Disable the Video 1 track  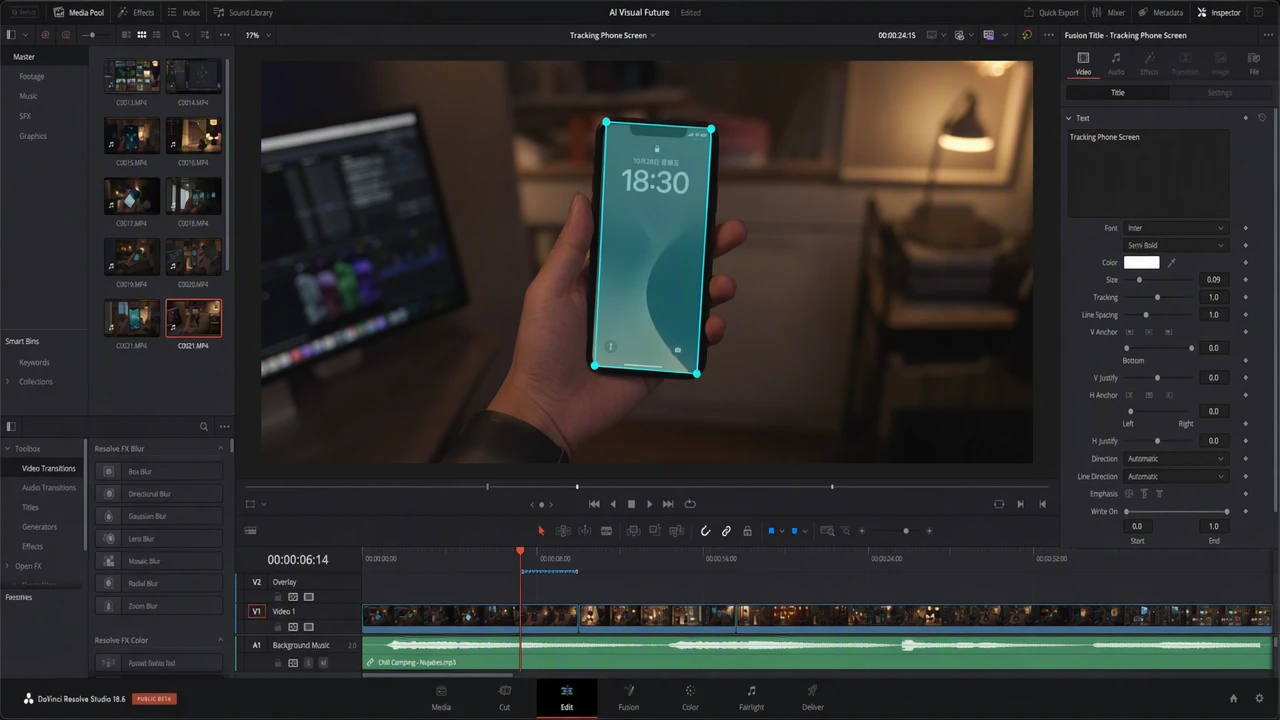click(308, 627)
